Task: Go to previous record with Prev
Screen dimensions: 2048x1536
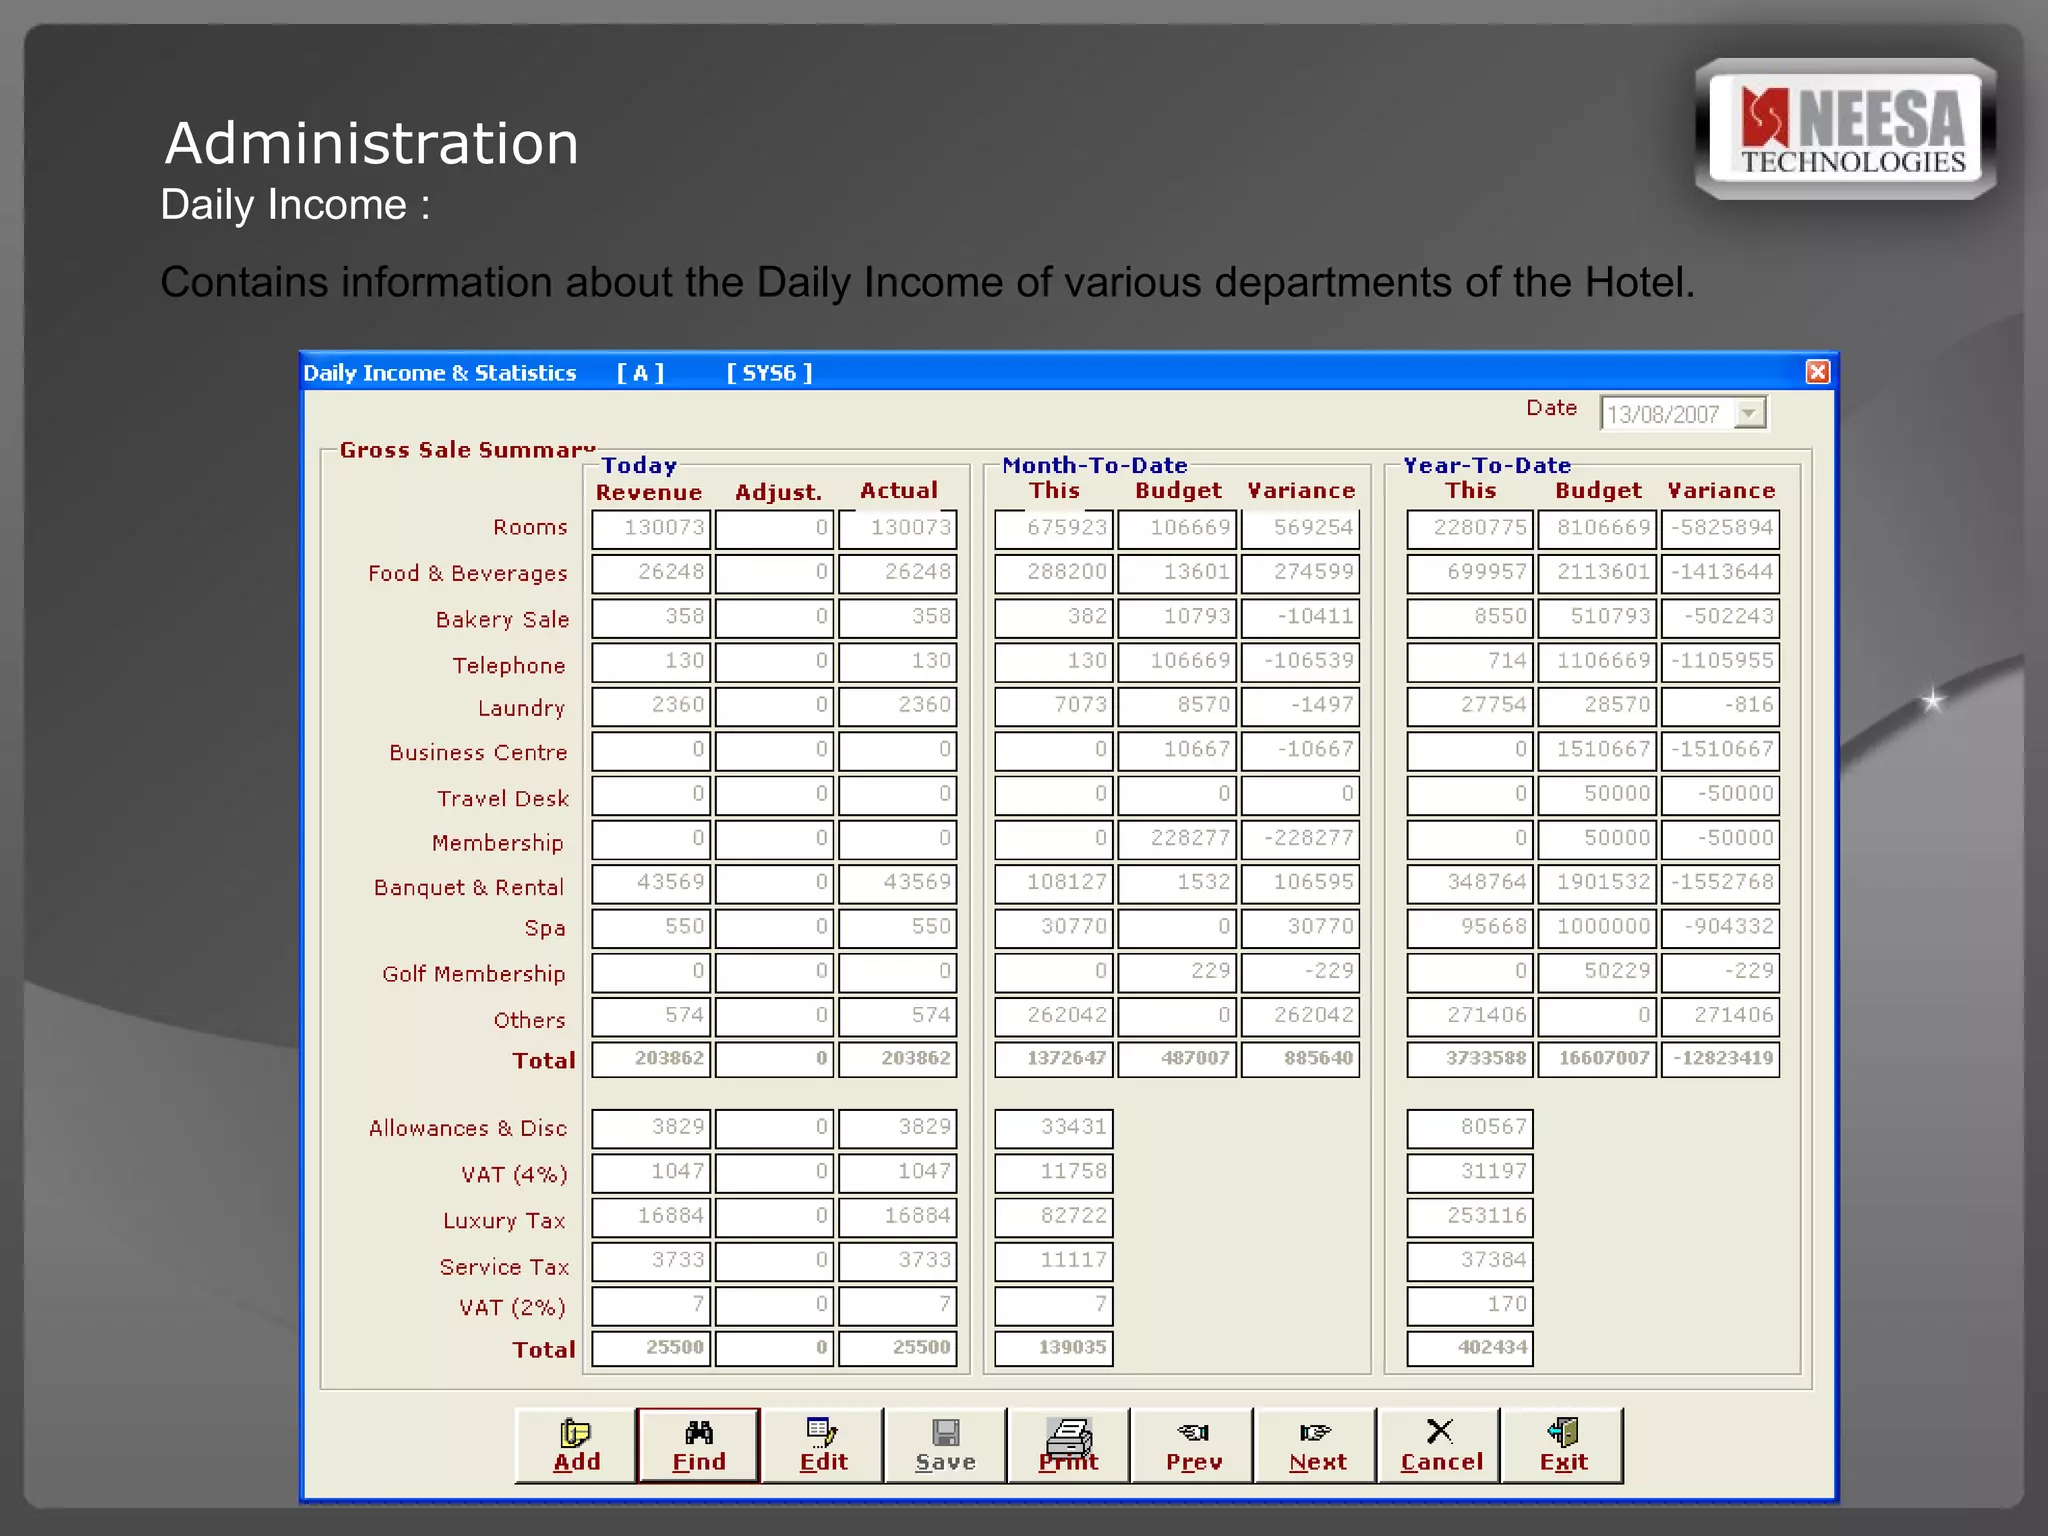Action: [1193, 1445]
